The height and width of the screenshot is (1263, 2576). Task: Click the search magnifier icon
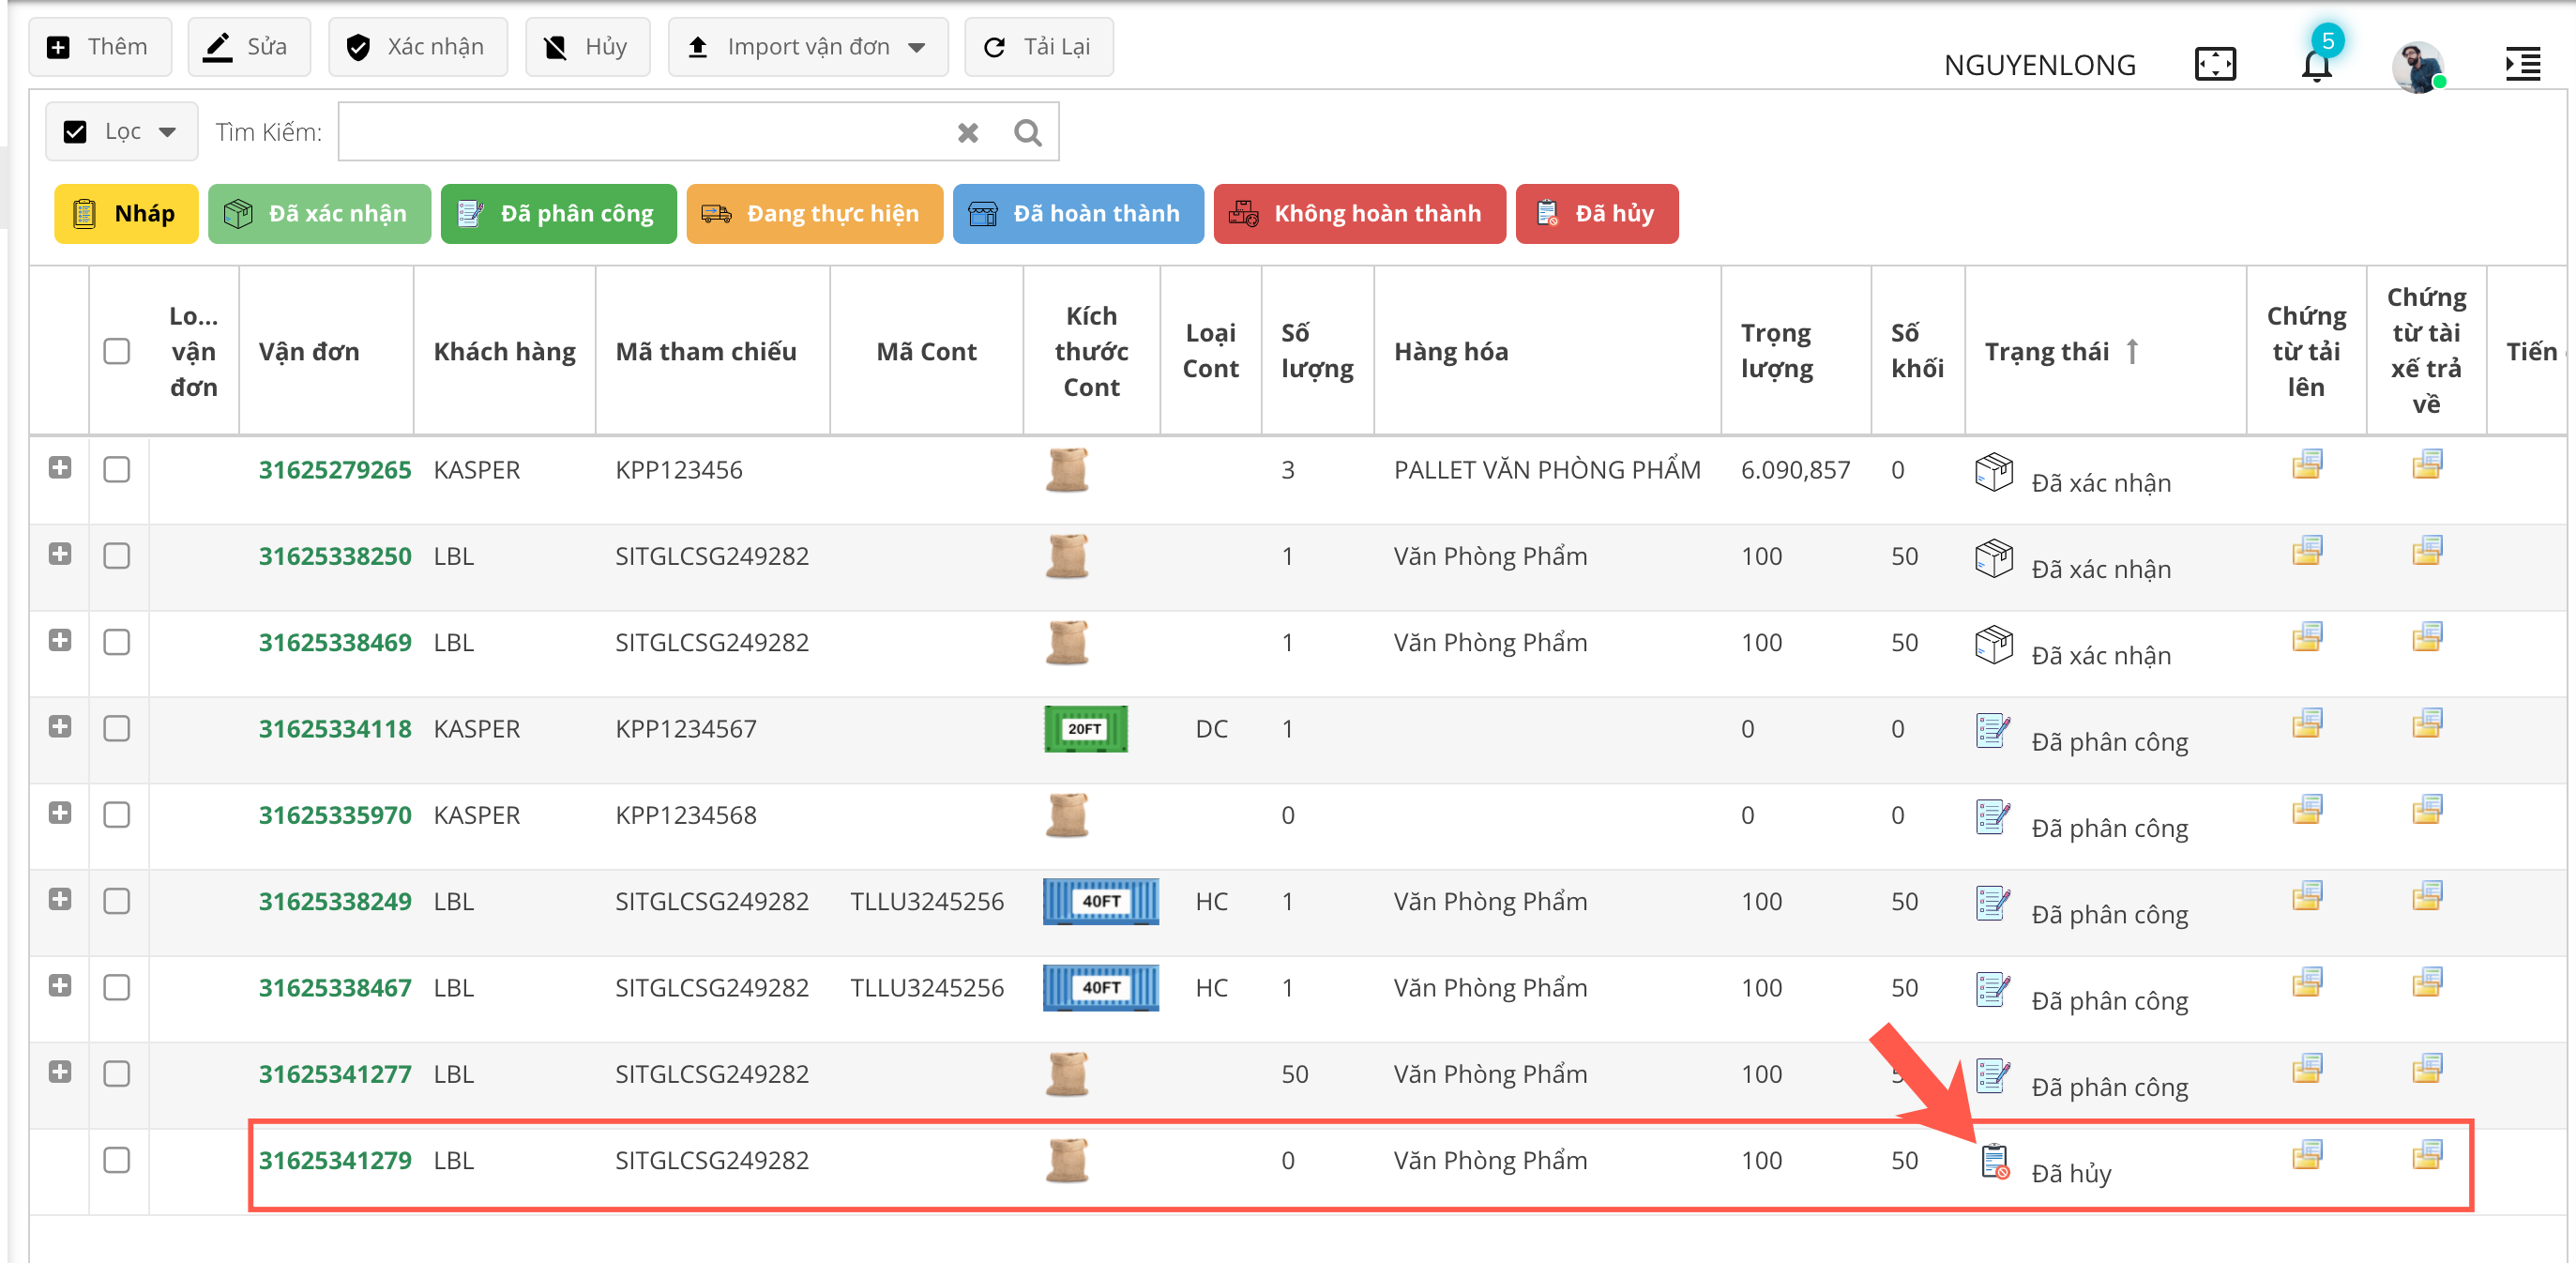click(x=1027, y=132)
